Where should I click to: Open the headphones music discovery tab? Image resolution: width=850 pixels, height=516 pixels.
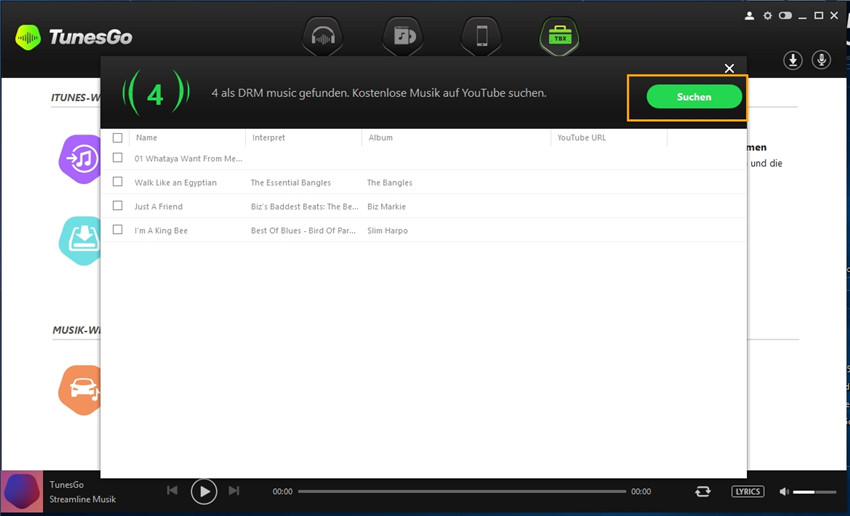point(323,37)
